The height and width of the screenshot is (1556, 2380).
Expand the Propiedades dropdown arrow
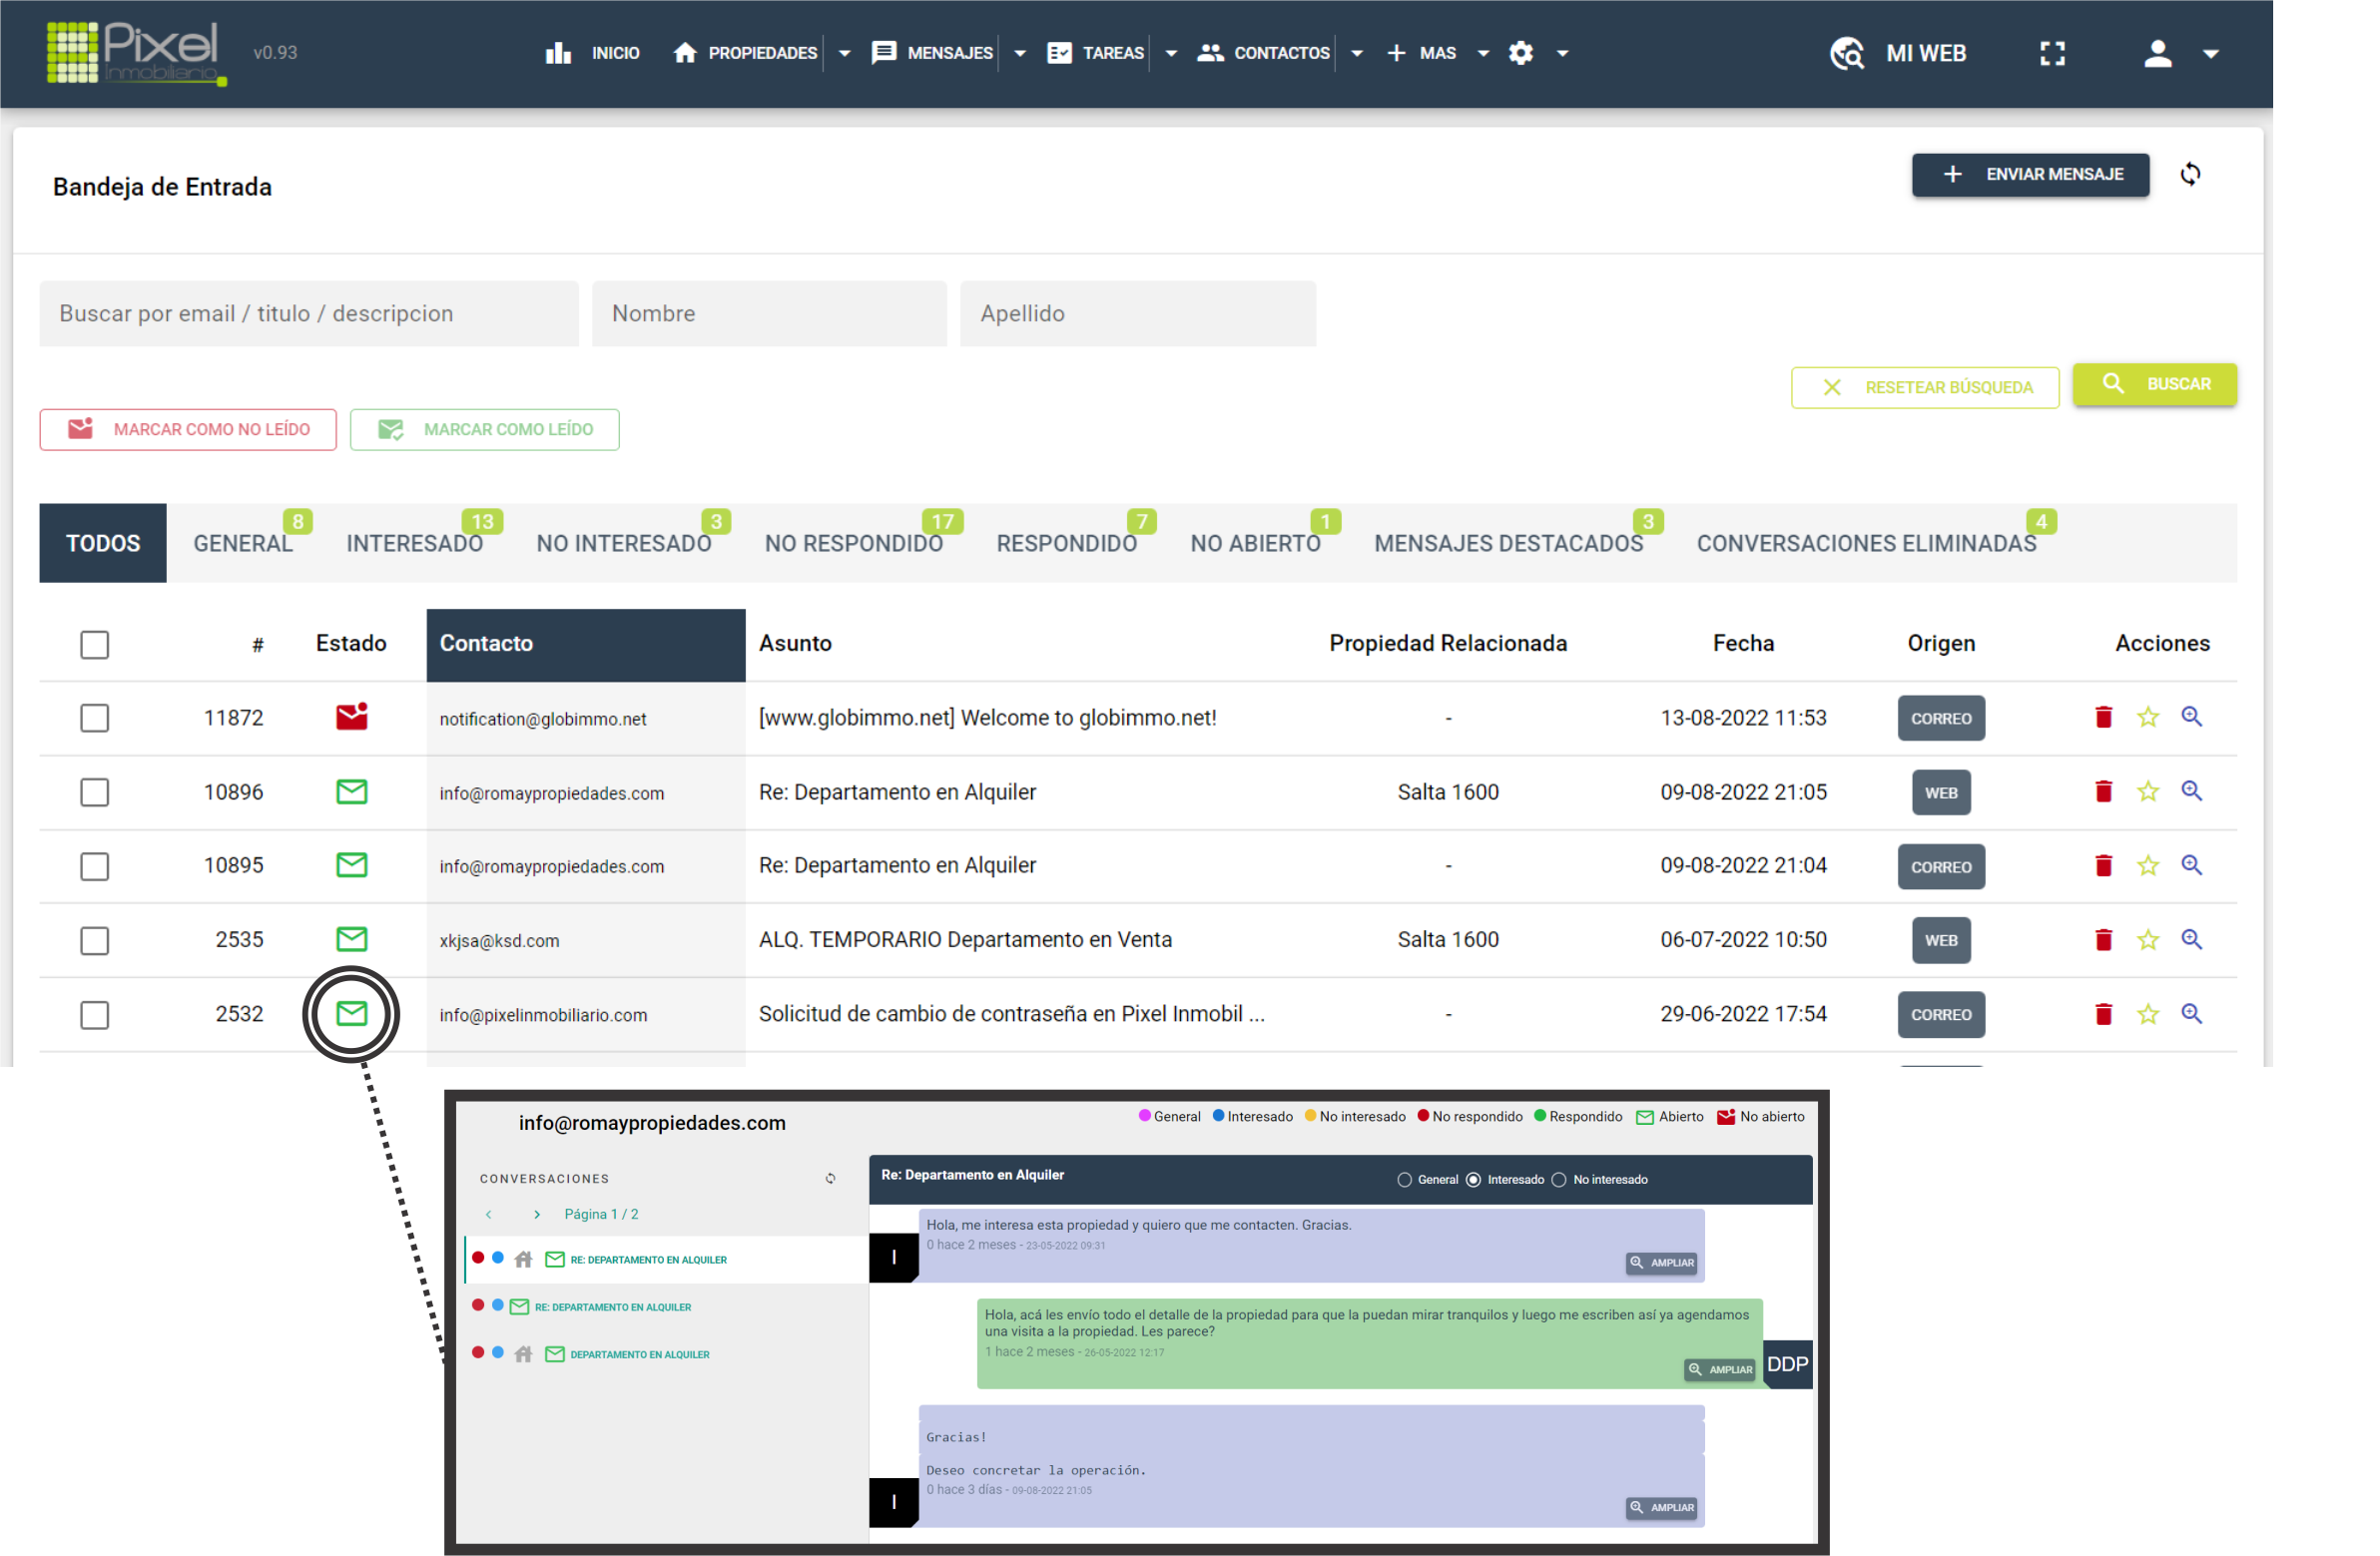click(x=845, y=54)
